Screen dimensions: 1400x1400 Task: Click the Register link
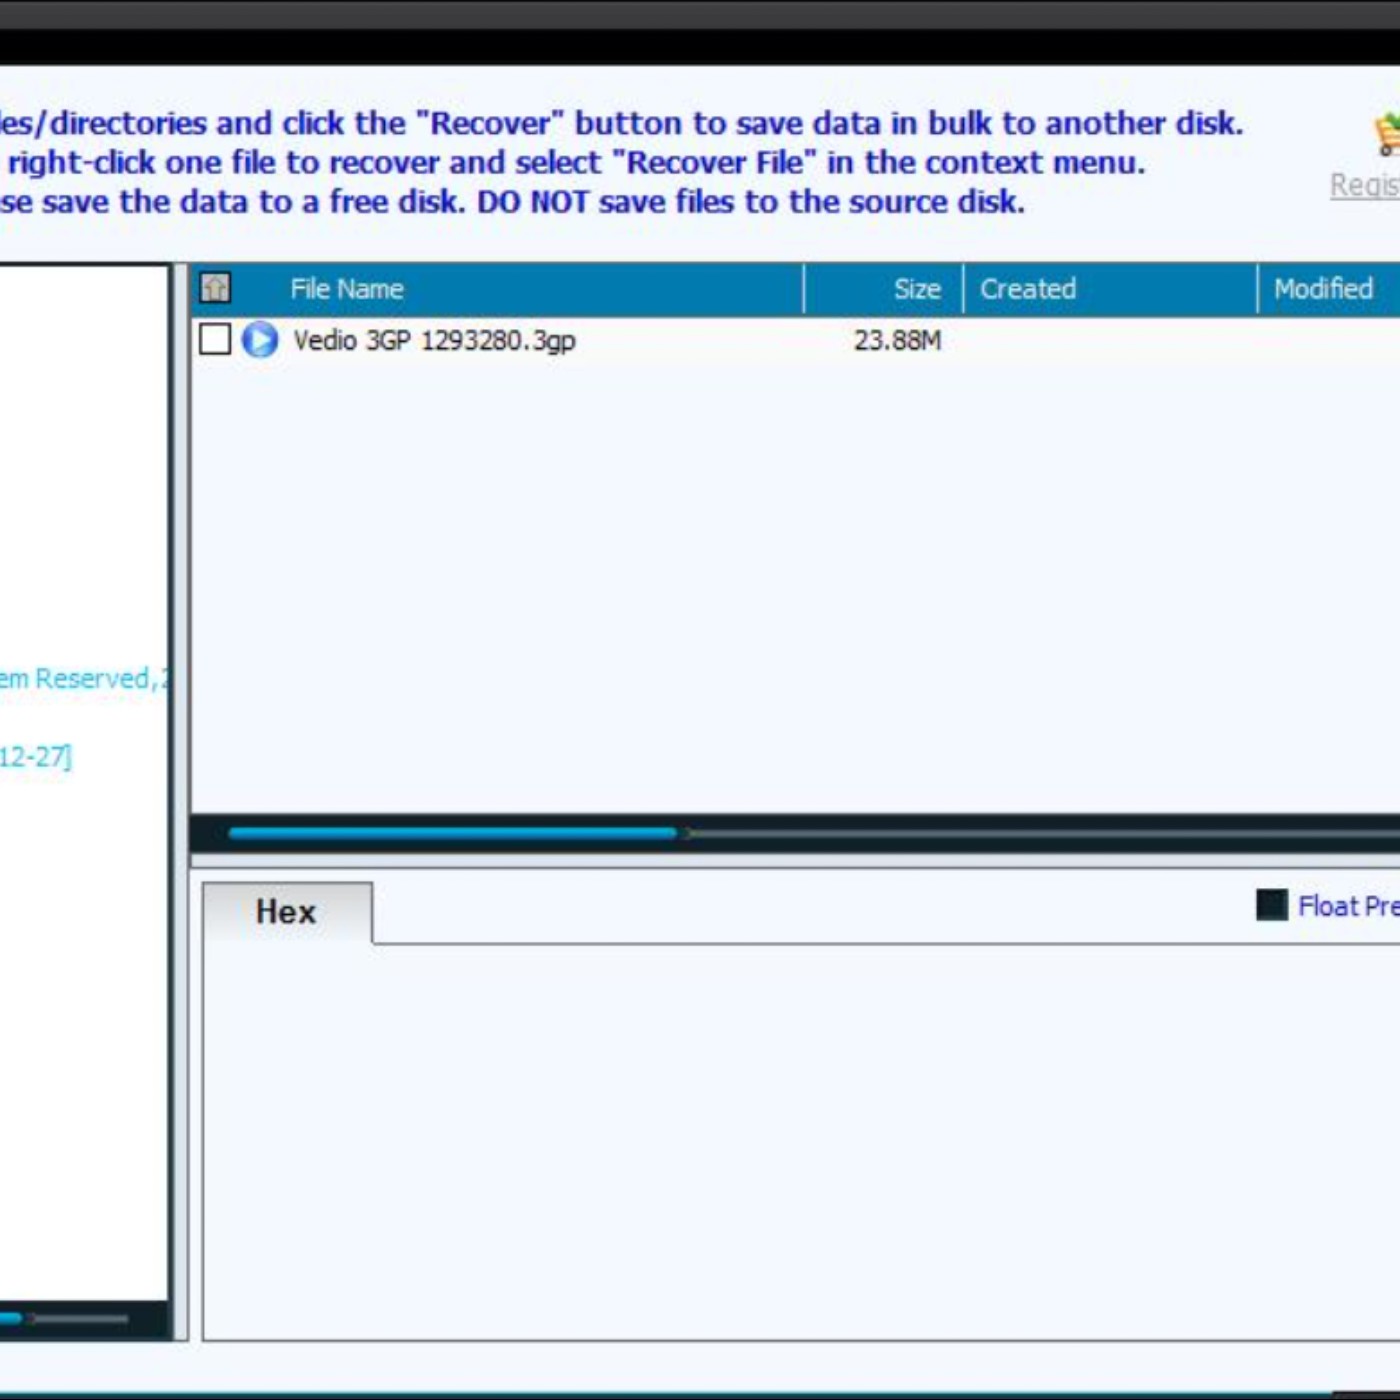(1364, 185)
